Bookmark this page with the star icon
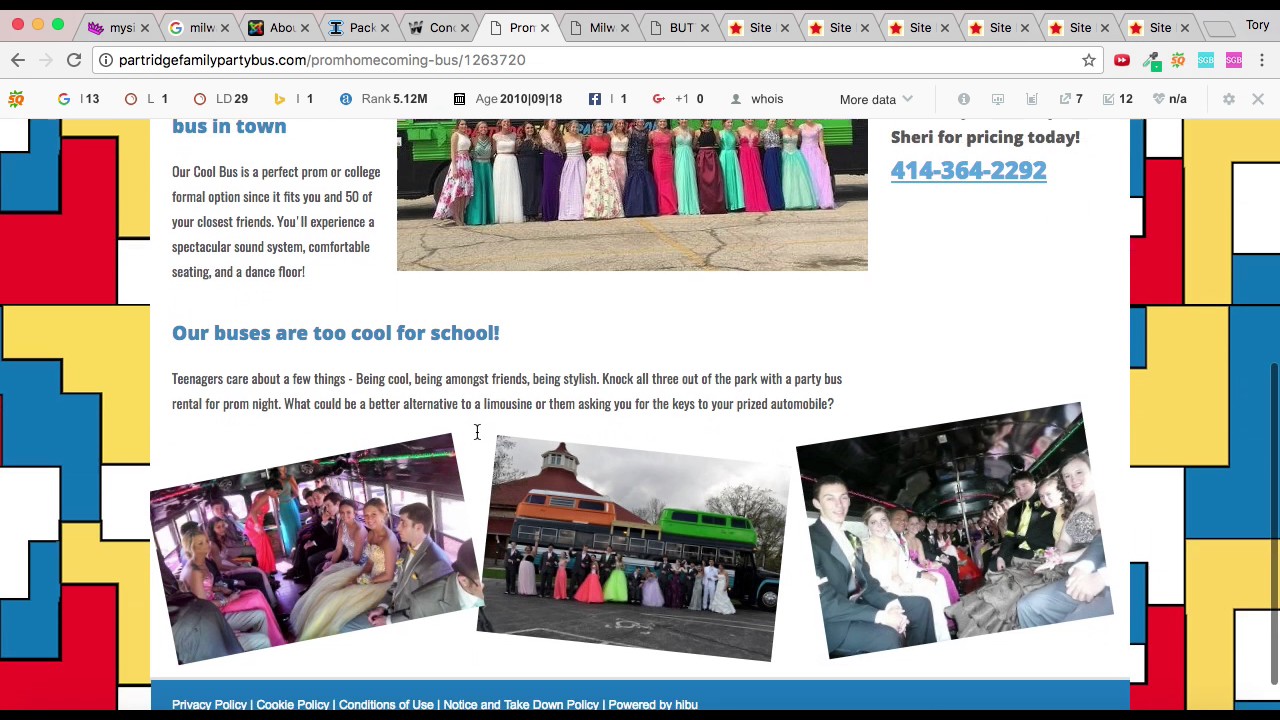The width and height of the screenshot is (1280, 720). [1089, 60]
